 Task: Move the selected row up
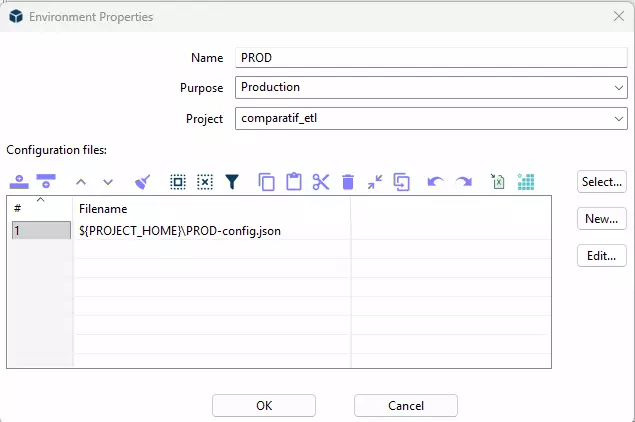pyautogui.click(x=81, y=182)
